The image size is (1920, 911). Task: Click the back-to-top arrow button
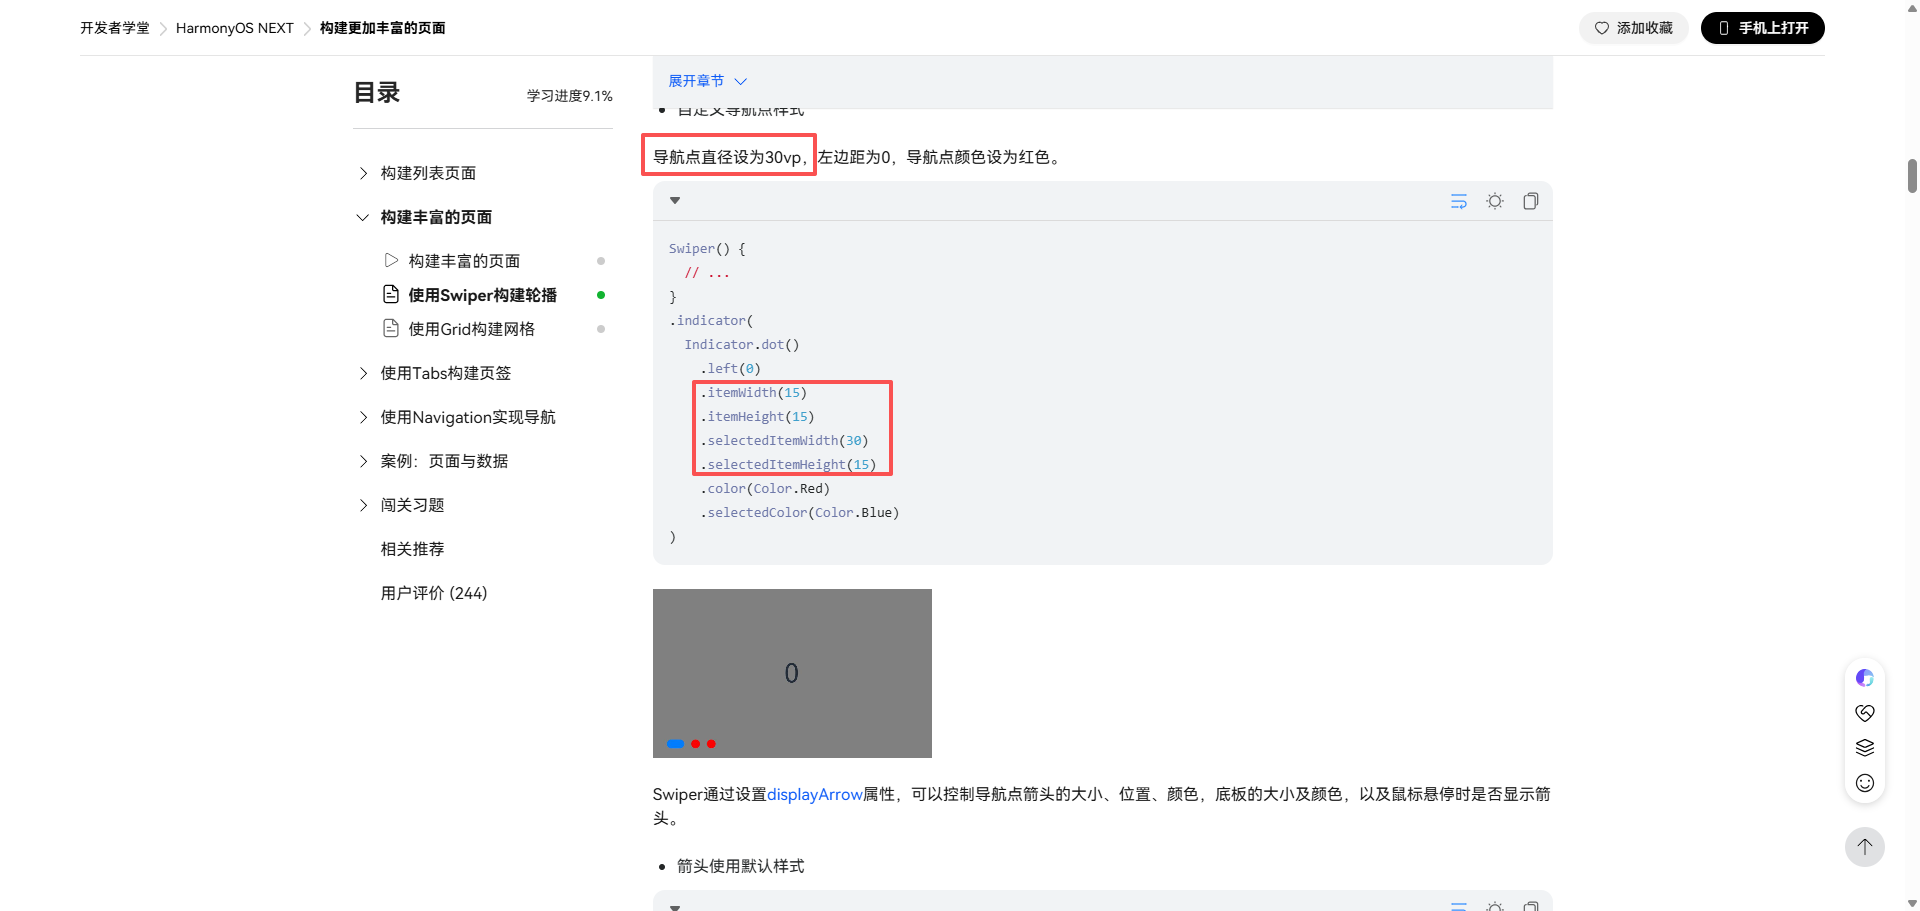1864,847
